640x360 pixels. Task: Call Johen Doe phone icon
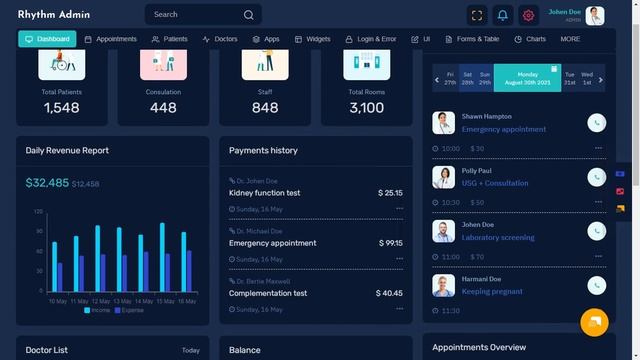pos(596,231)
